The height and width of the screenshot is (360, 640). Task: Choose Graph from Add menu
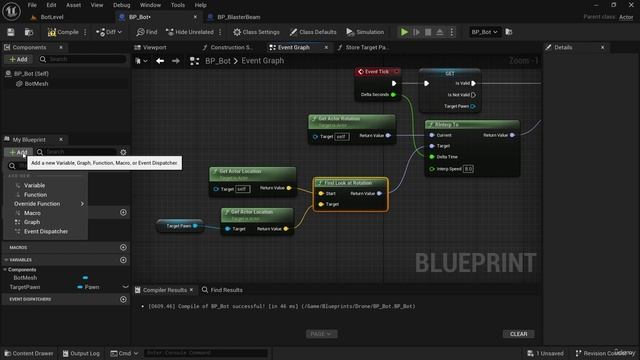pyautogui.click(x=32, y=222)
